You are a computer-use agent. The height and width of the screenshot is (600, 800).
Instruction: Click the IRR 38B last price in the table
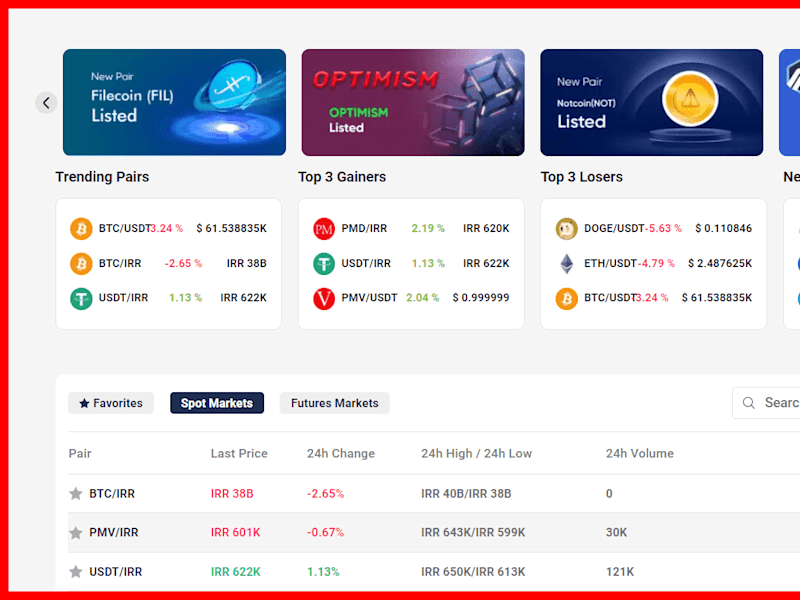tap(232, 493)
